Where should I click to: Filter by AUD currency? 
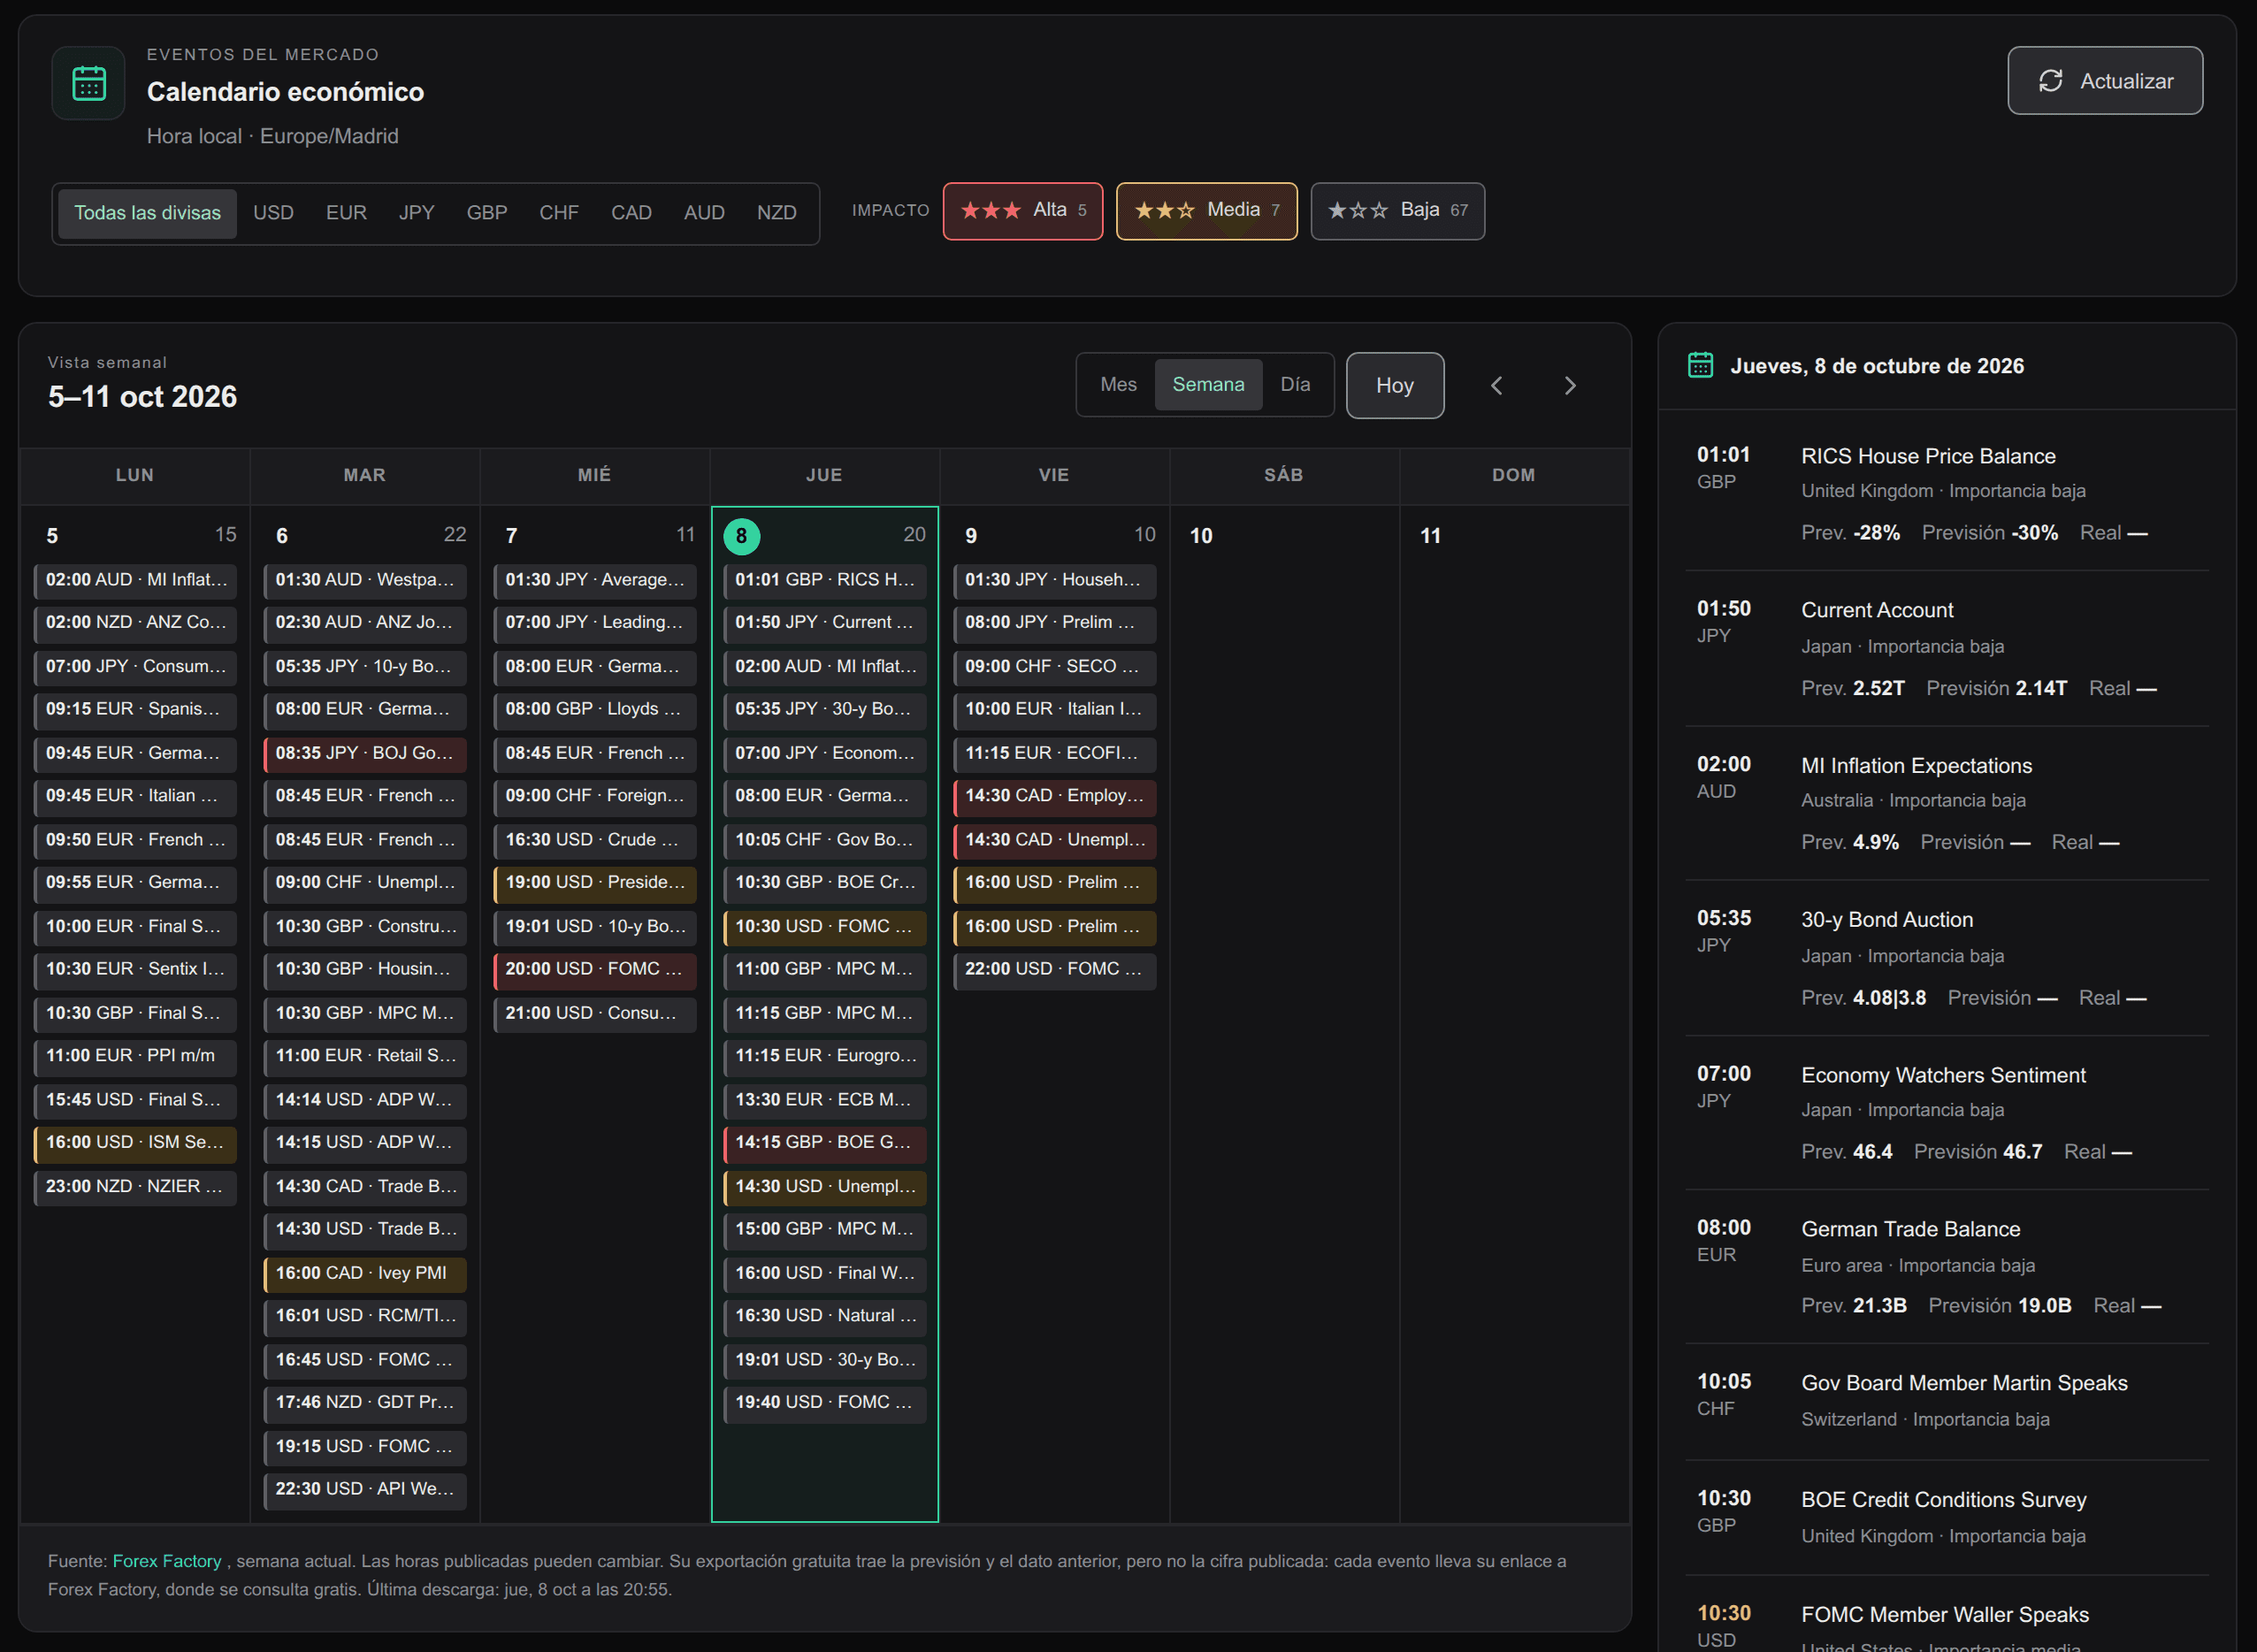tap(704, 213)
